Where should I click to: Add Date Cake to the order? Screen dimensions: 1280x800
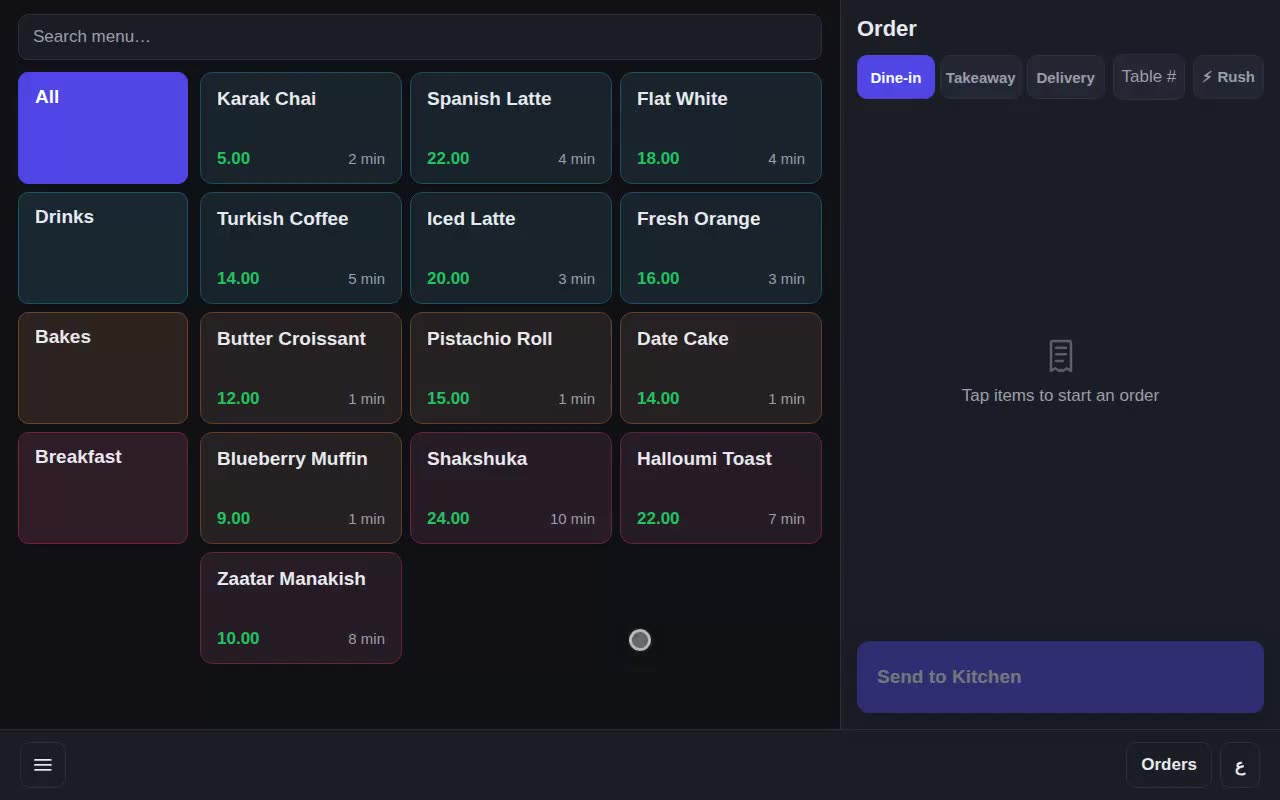pos(721,368)
